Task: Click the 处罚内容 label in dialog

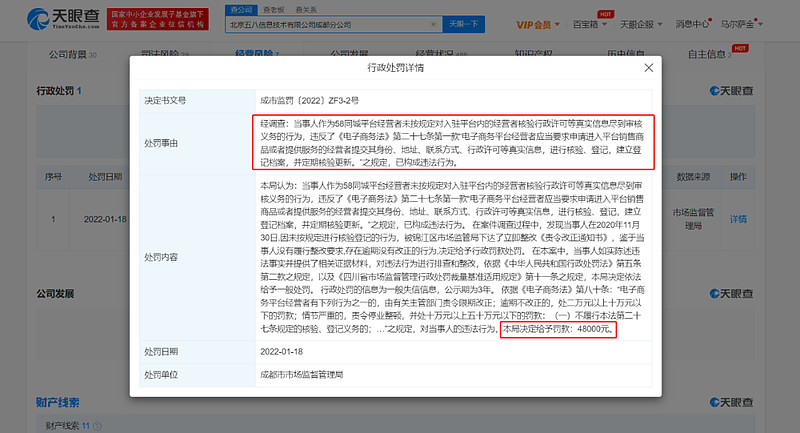Action: (x=161, y=258)
